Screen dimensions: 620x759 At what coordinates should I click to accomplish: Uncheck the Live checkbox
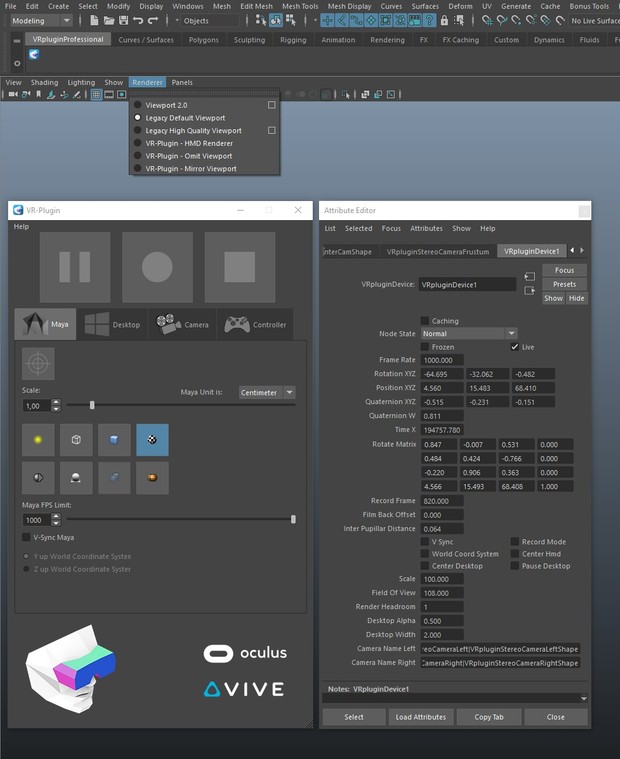coord(515,347)
